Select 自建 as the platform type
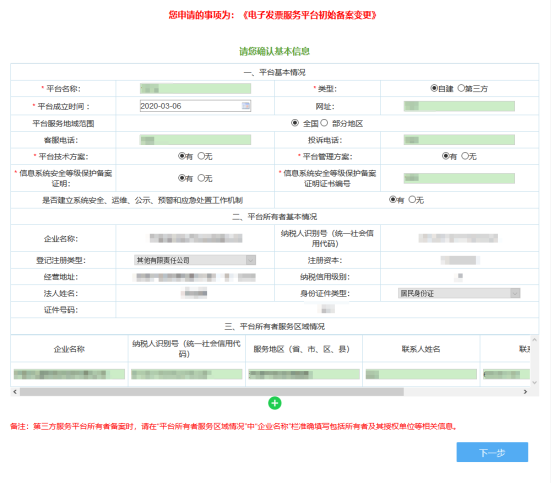 click(434, 88)
